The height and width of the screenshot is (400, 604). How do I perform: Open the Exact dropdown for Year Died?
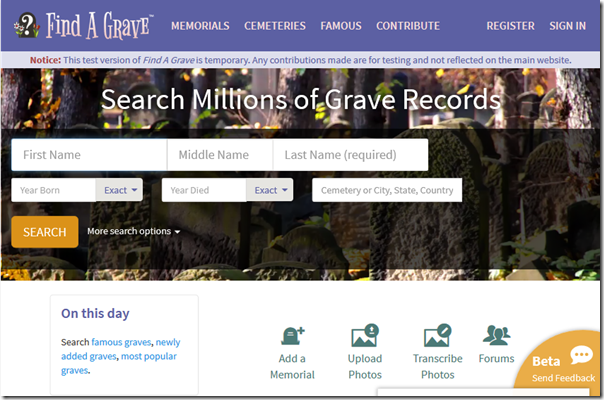(x=270, y=190)
